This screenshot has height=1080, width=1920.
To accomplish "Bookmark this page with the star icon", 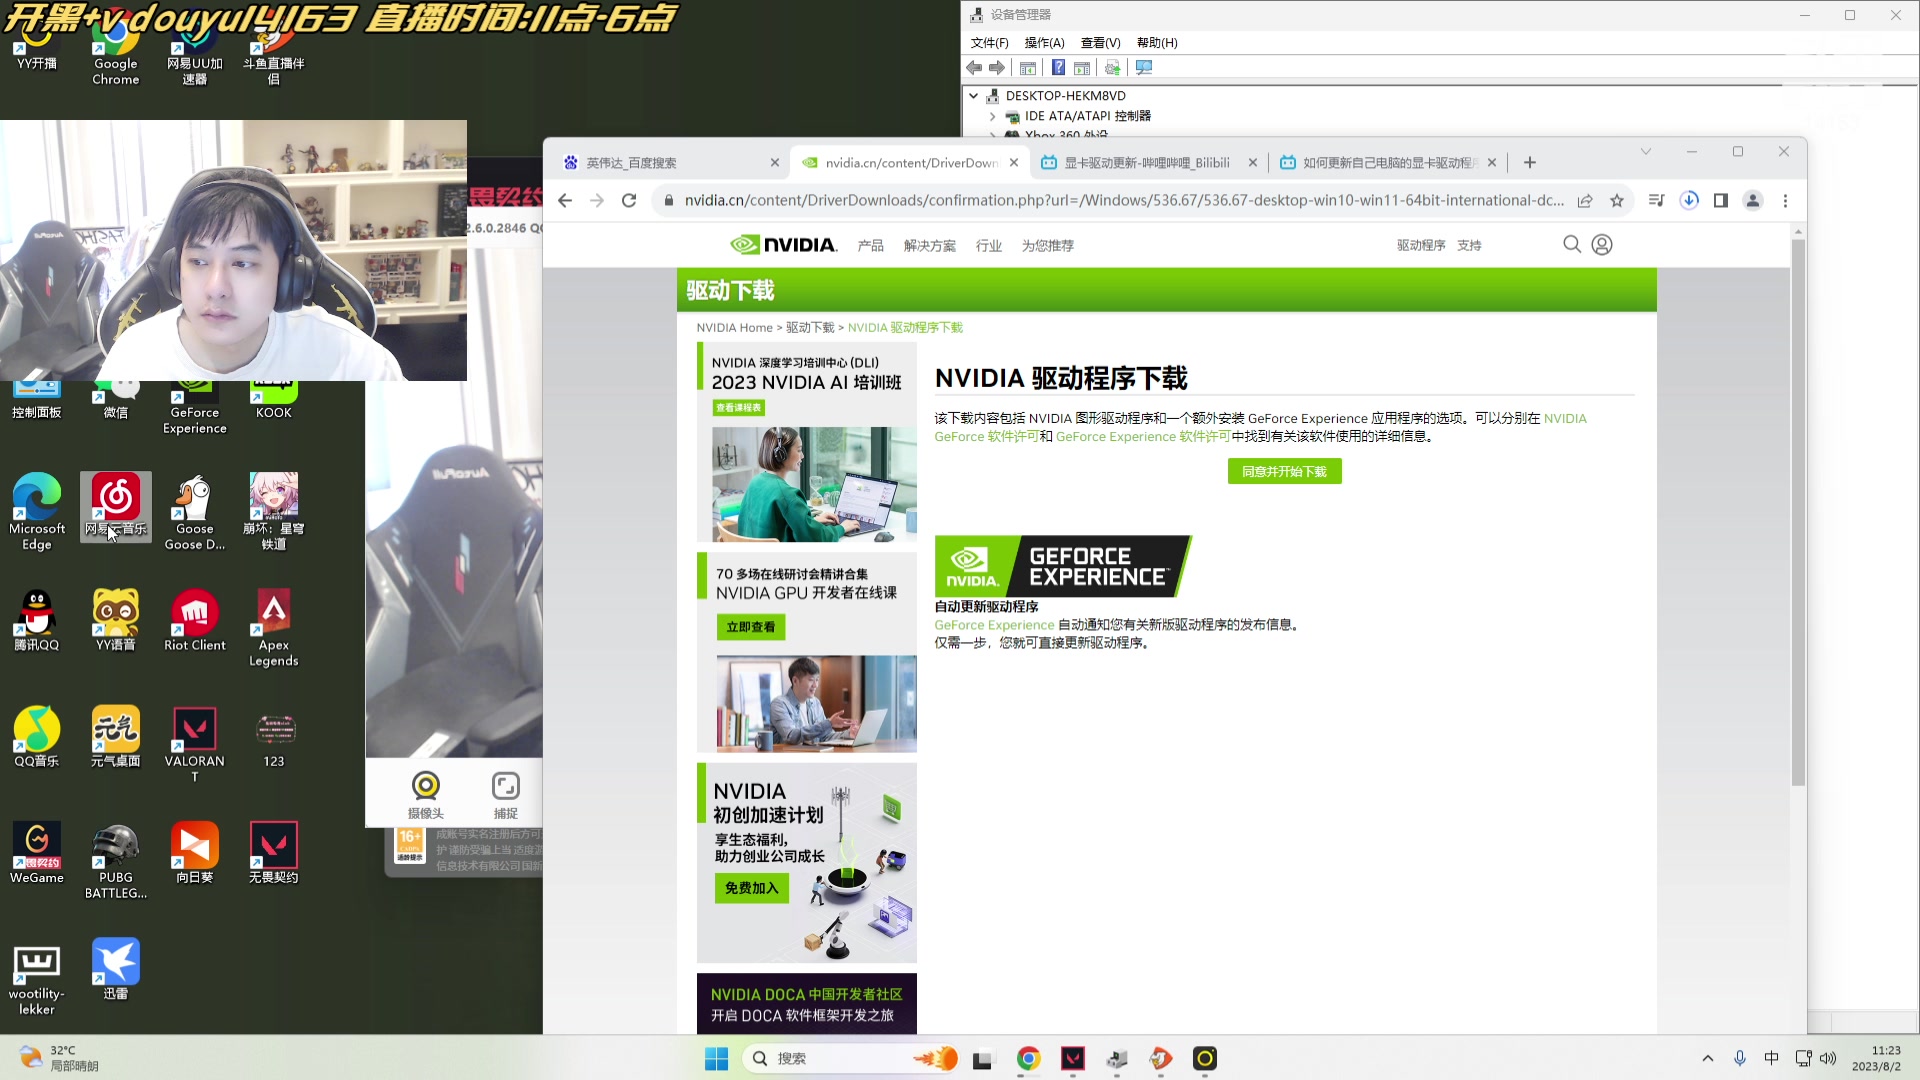I will click(1617, 201).
